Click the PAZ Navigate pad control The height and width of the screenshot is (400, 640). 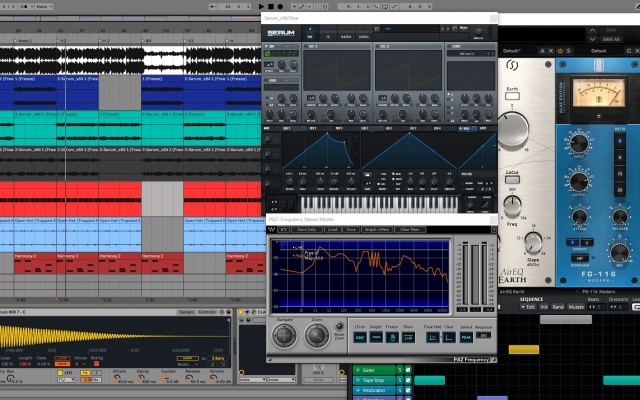coord(284,336)
